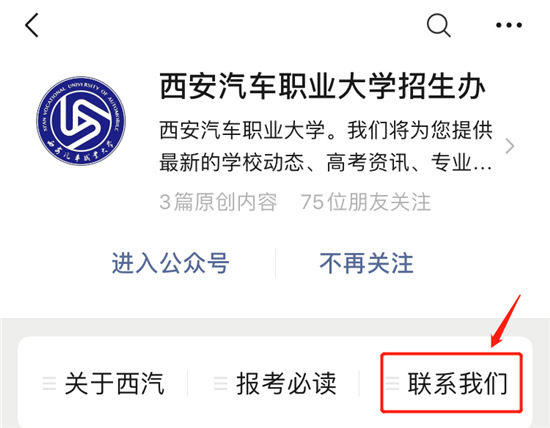The height and width of the screenshot is (428, 550).
Task: Choose 不再关注 to unfollow
Action: pos(367,263)
